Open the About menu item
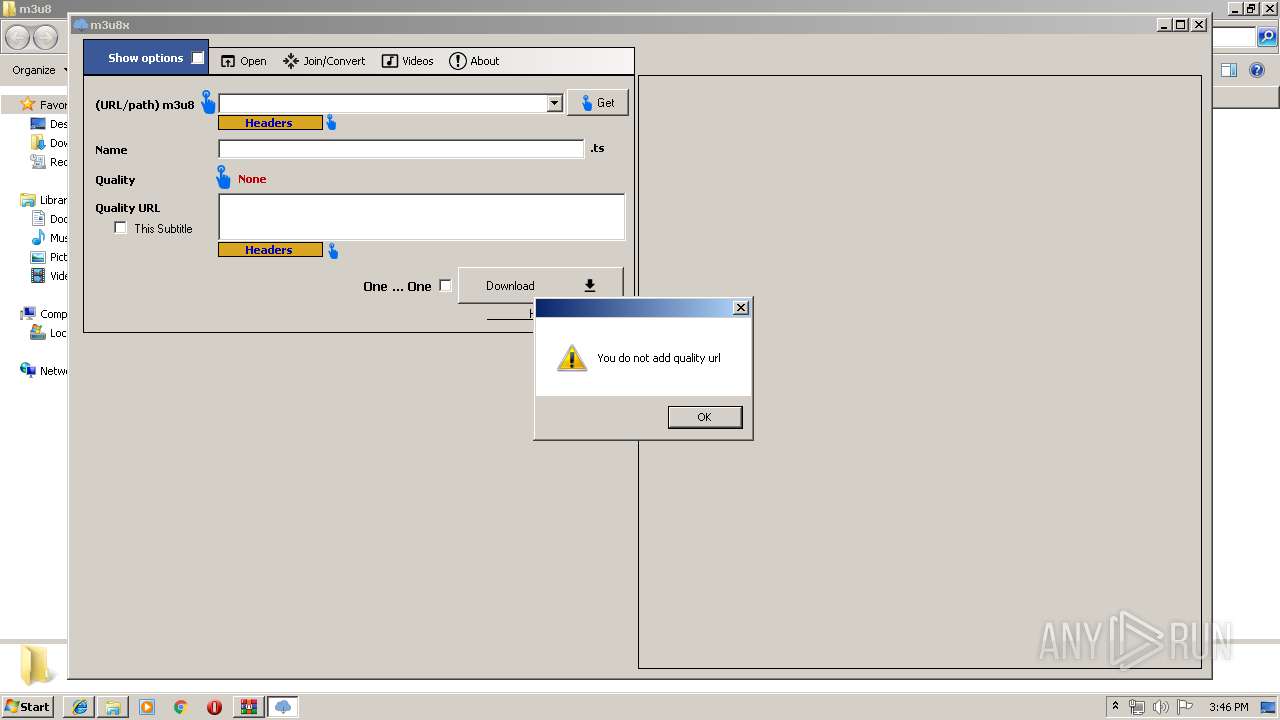1280x720 pixels. tap(474, 61)
